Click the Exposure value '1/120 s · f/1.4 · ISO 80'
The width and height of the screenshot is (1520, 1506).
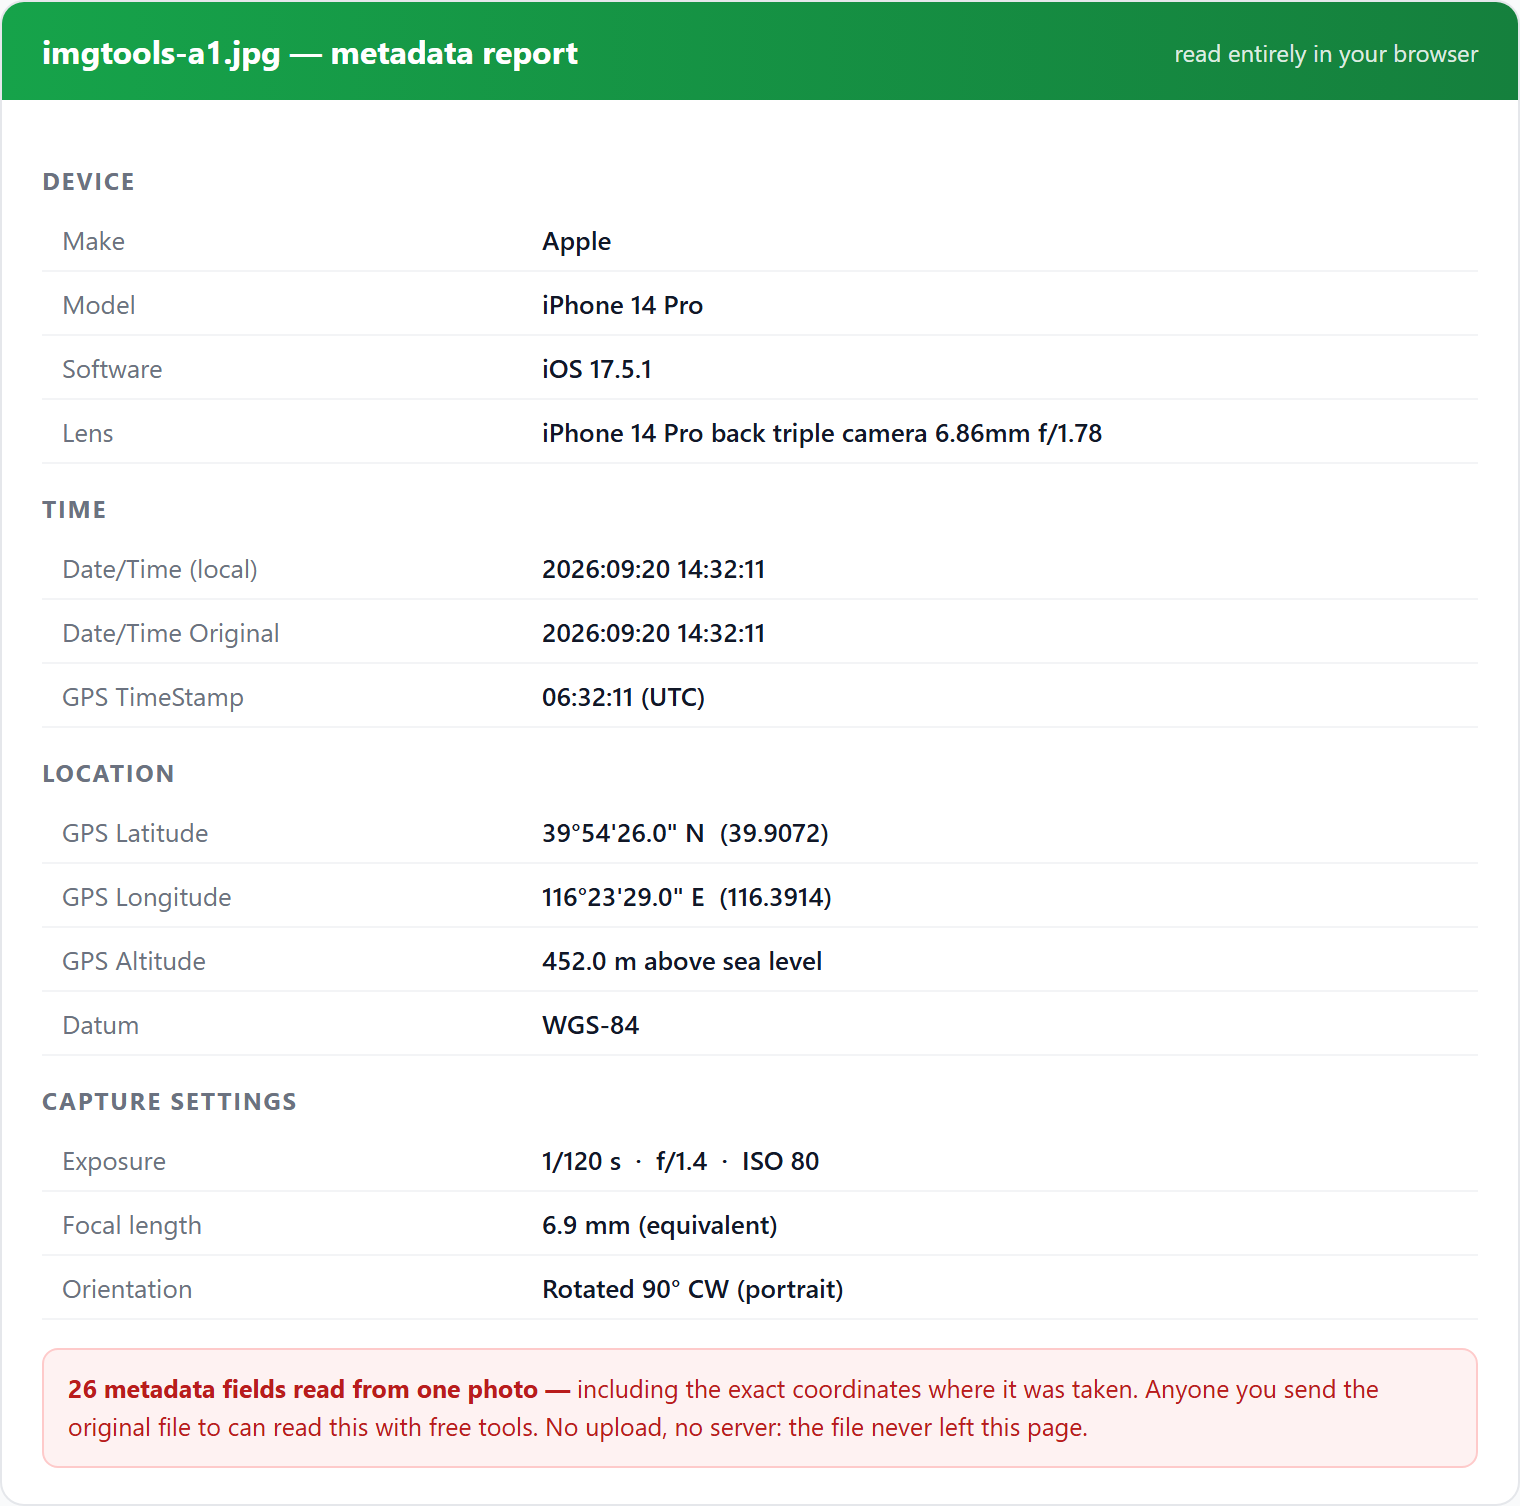(x=680, y=1161)
